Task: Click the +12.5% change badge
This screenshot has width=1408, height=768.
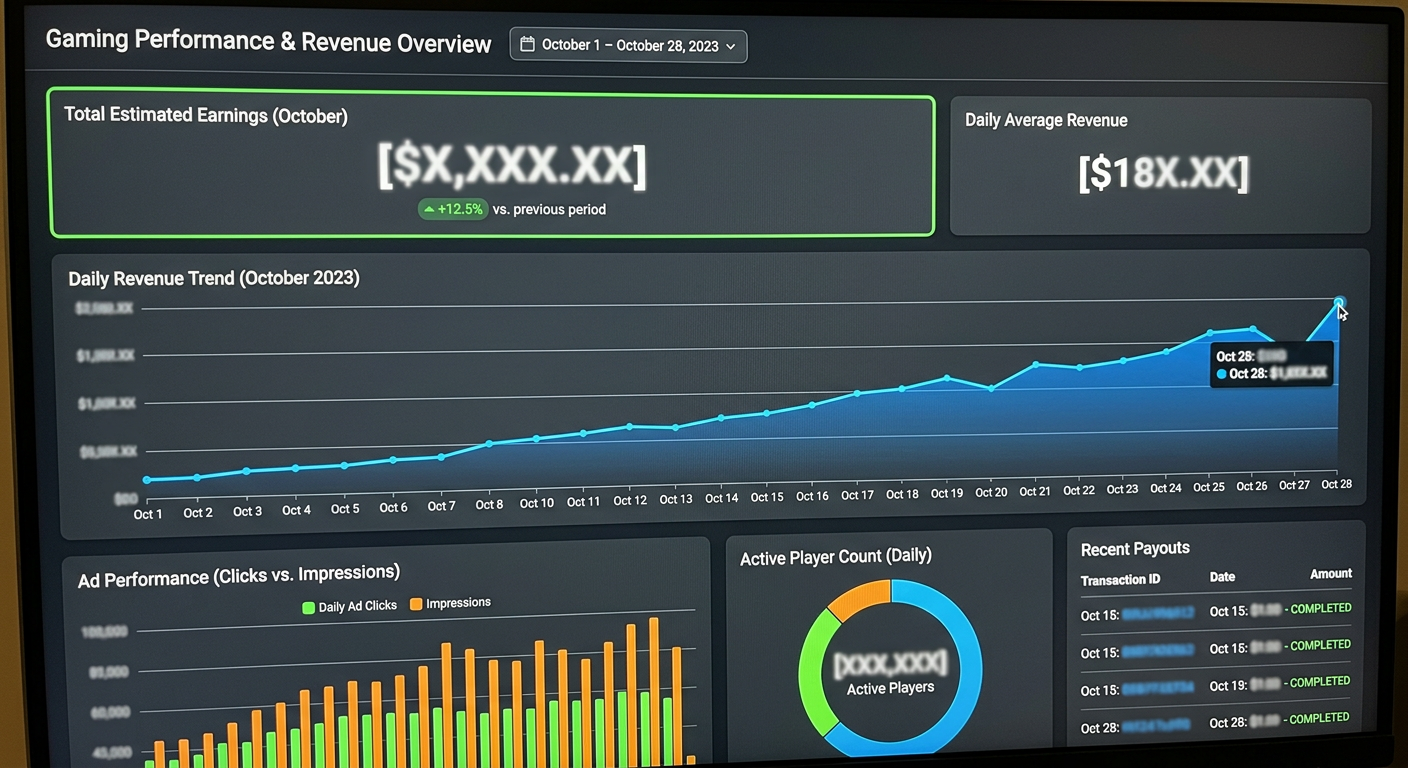Action: [453, 209]
